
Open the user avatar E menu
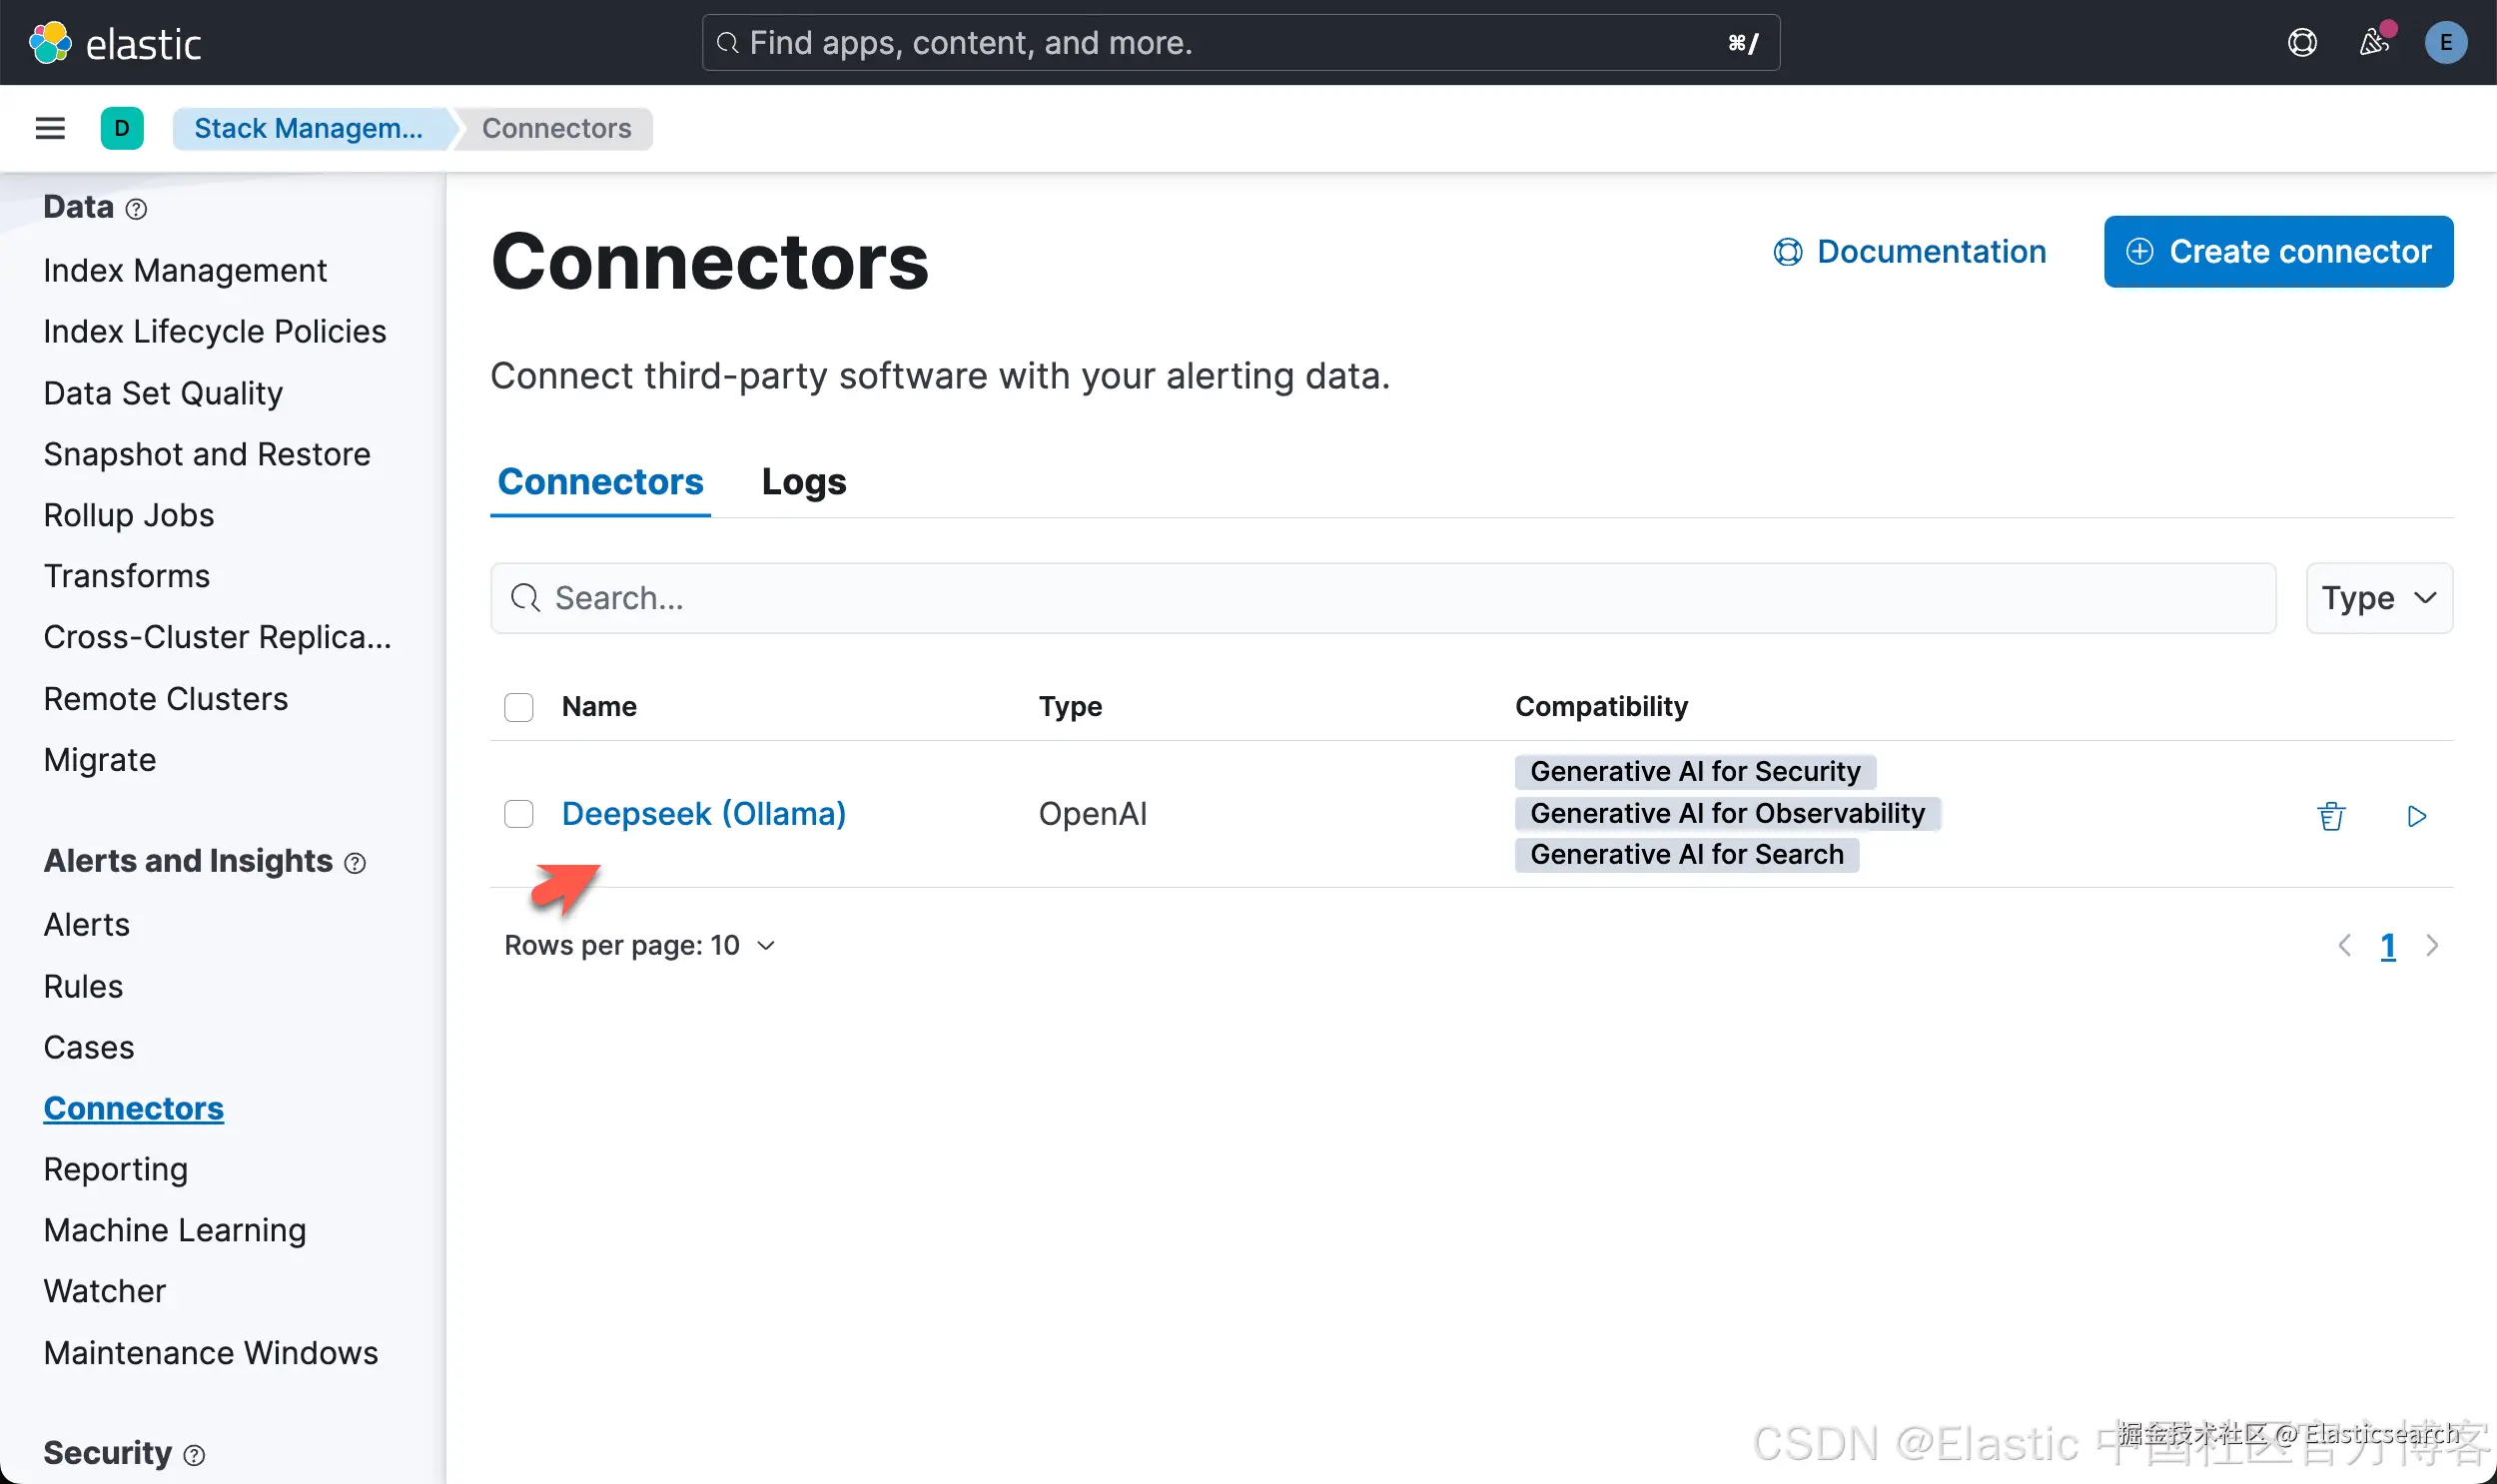pyautogui.click(x=2445, y=43)
